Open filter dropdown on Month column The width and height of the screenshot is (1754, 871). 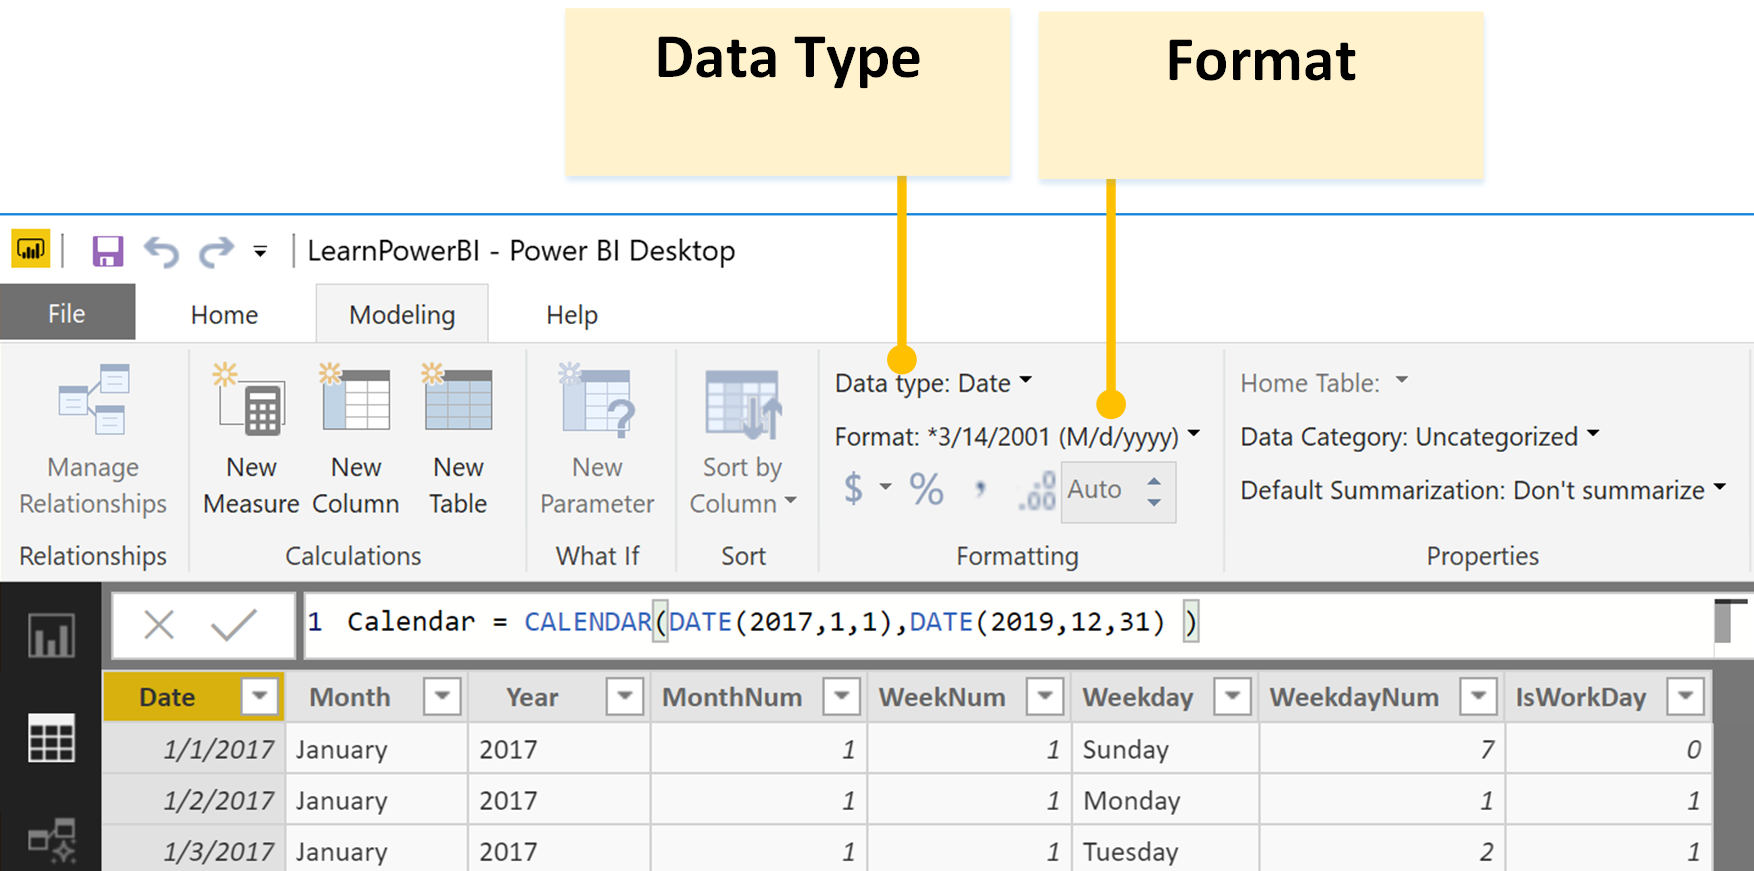[442, 696]
